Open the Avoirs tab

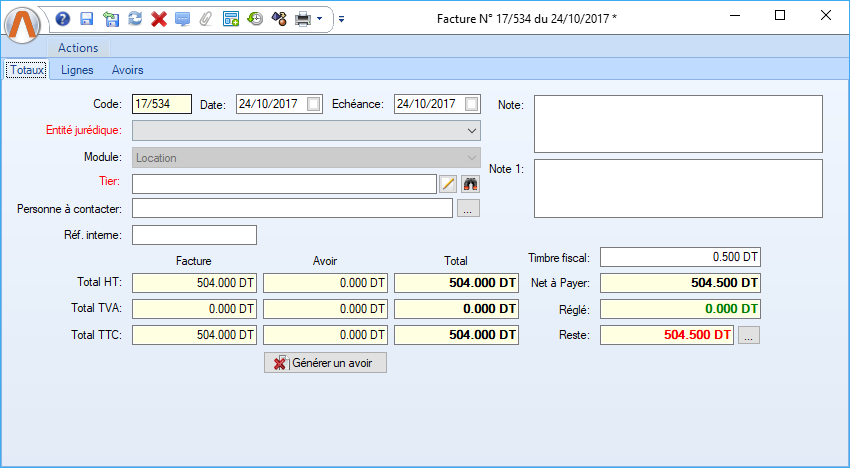click(x=127, y=70)
